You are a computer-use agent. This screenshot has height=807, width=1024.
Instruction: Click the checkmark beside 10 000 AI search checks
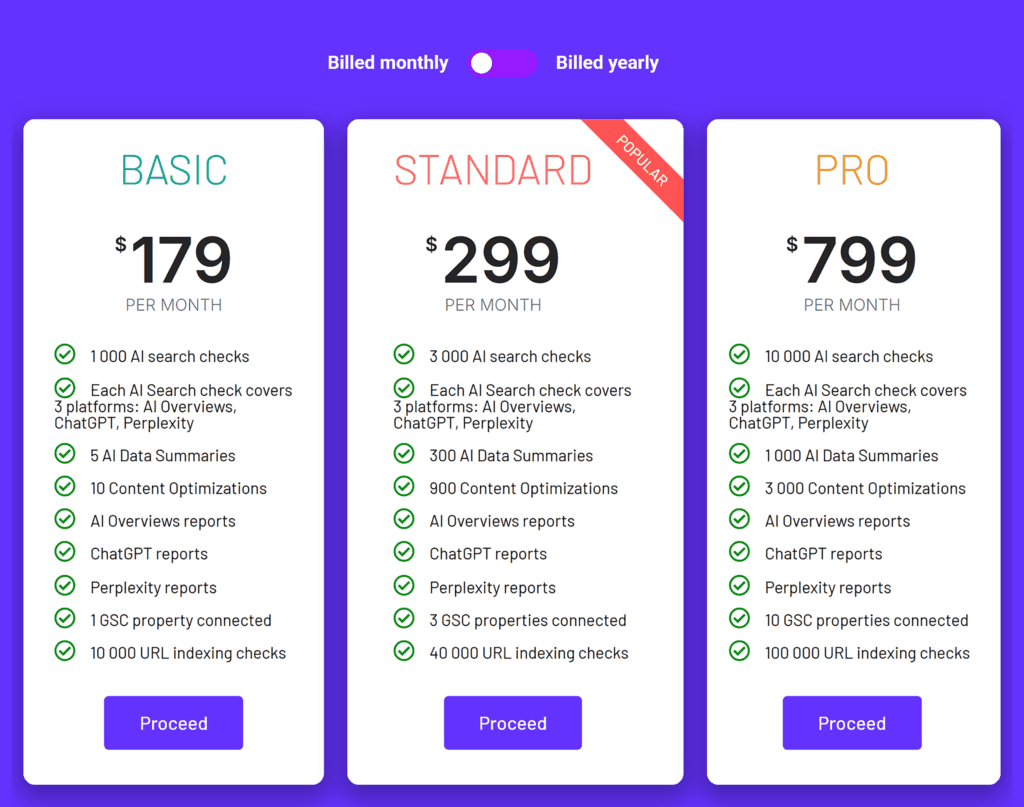coord(740,354)
